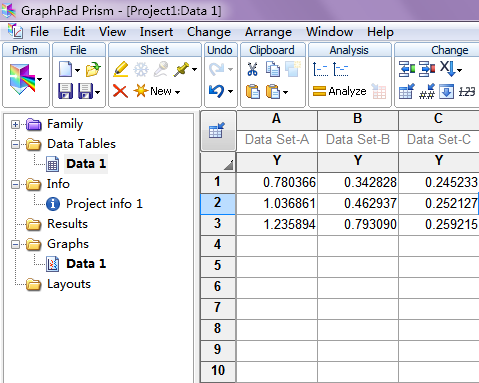
Task: Create a new file with the blank page icon
Action: [65, 69]
